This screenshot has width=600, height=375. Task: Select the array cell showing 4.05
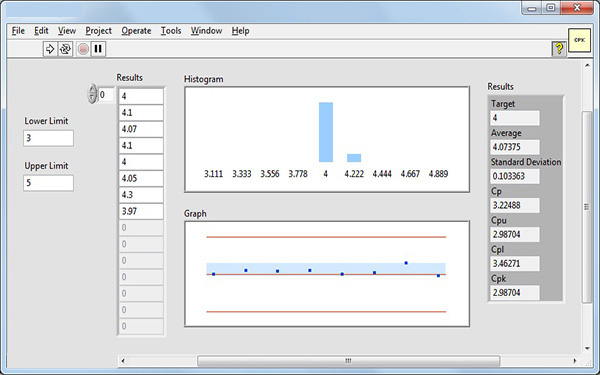141,178
